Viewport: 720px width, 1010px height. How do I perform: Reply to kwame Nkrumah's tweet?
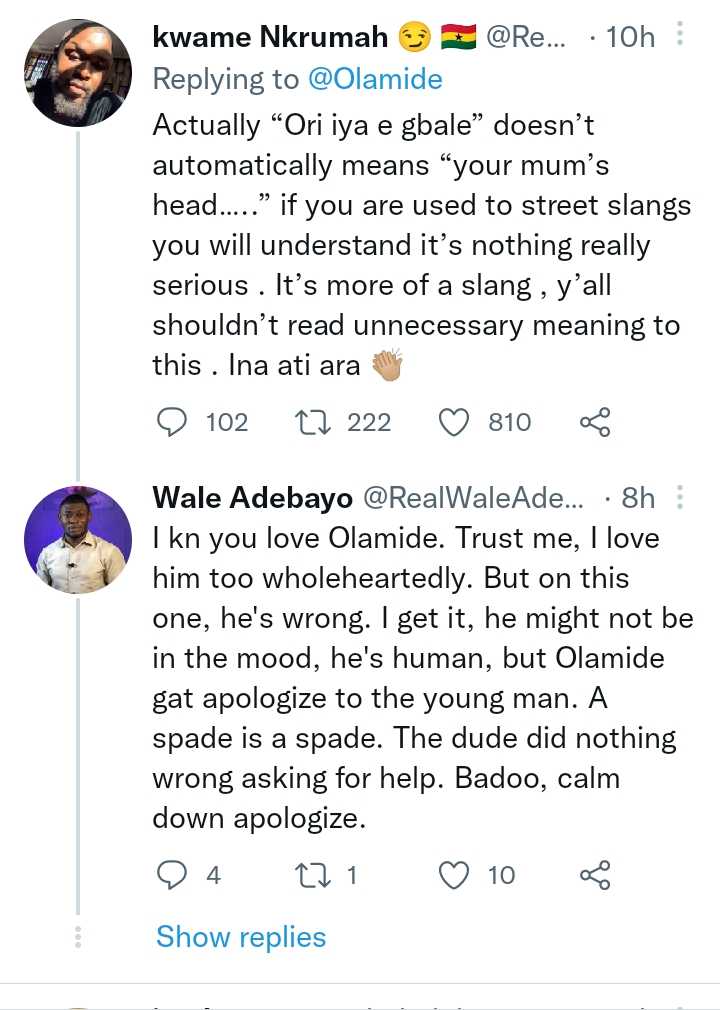173,423
